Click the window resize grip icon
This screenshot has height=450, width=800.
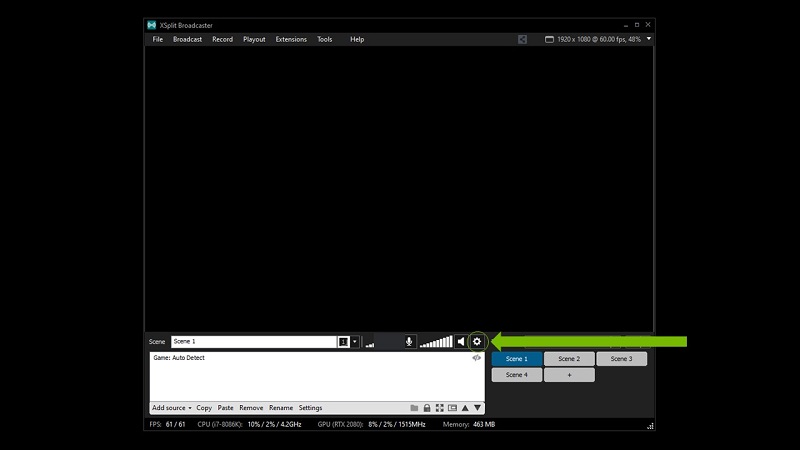[x=650, y=426]
